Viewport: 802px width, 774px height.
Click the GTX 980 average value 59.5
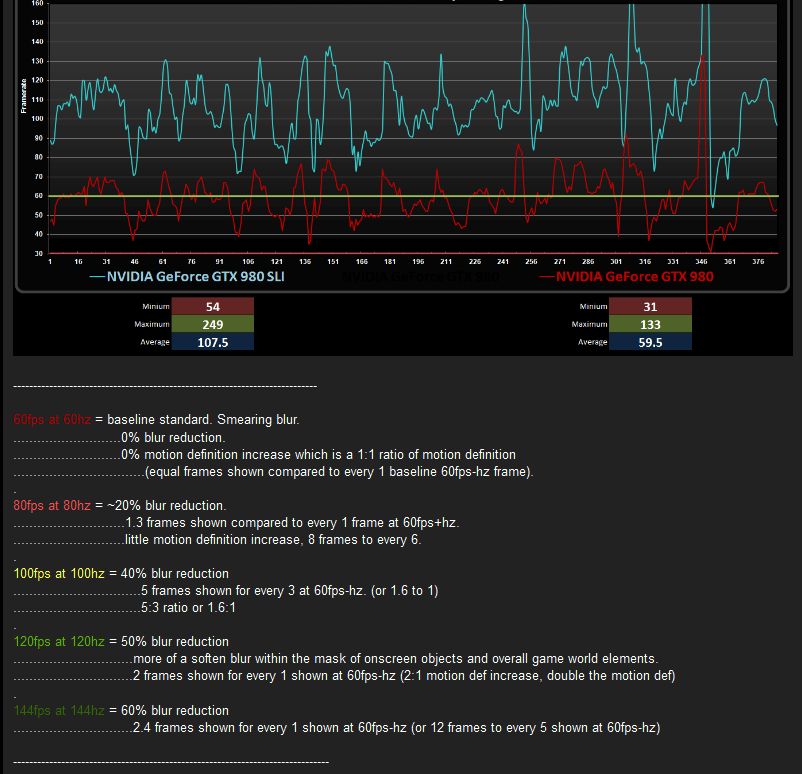tap(650, 342)
